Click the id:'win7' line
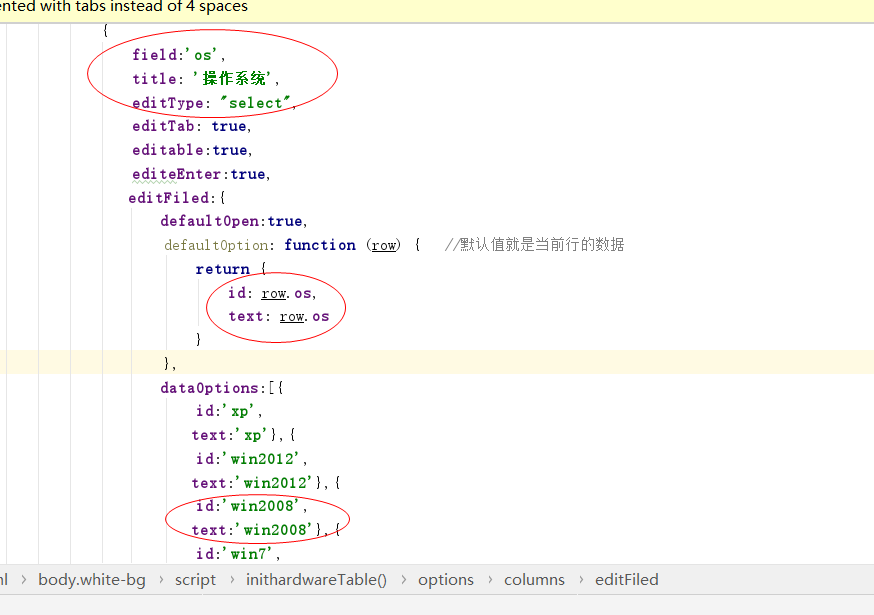Screen dimensions: 874x615 pos(237,554)
